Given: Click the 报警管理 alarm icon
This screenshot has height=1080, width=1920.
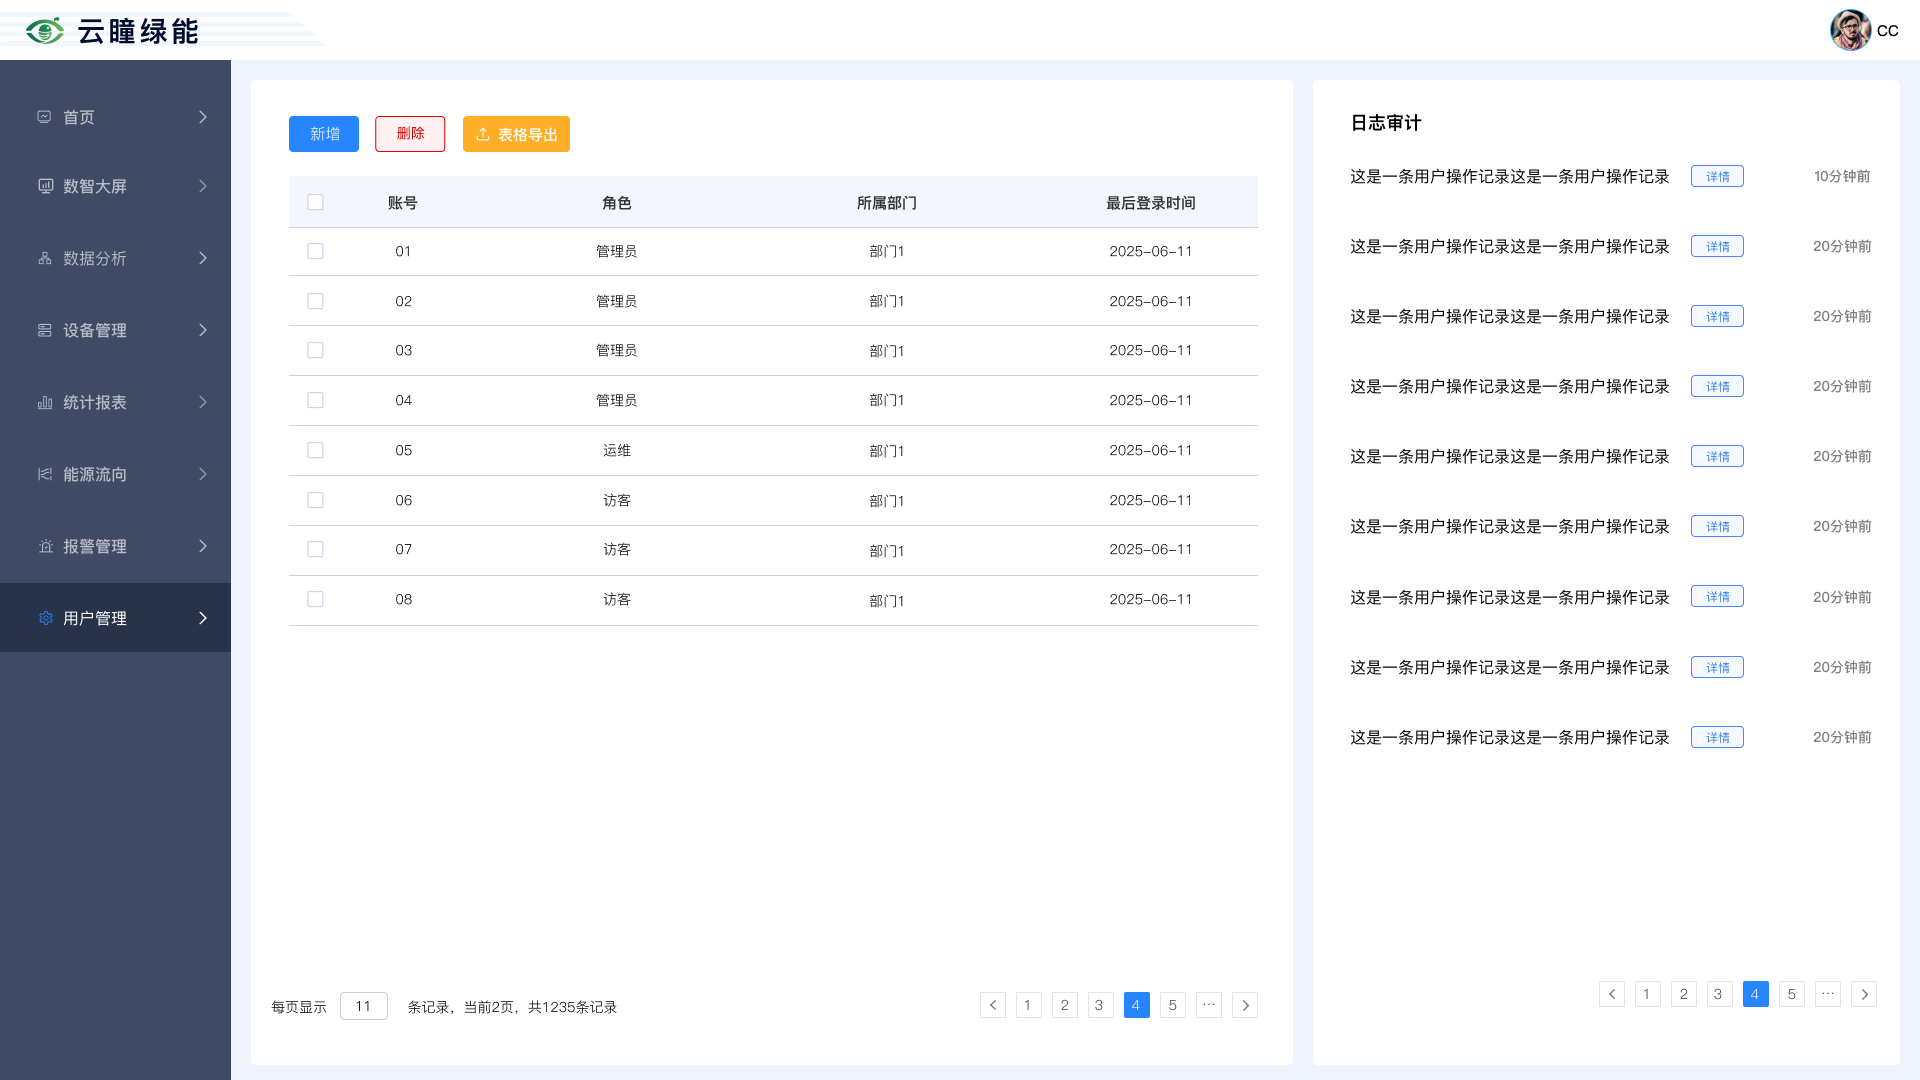Looking at the screenshot, I should [x=45, y=546].
